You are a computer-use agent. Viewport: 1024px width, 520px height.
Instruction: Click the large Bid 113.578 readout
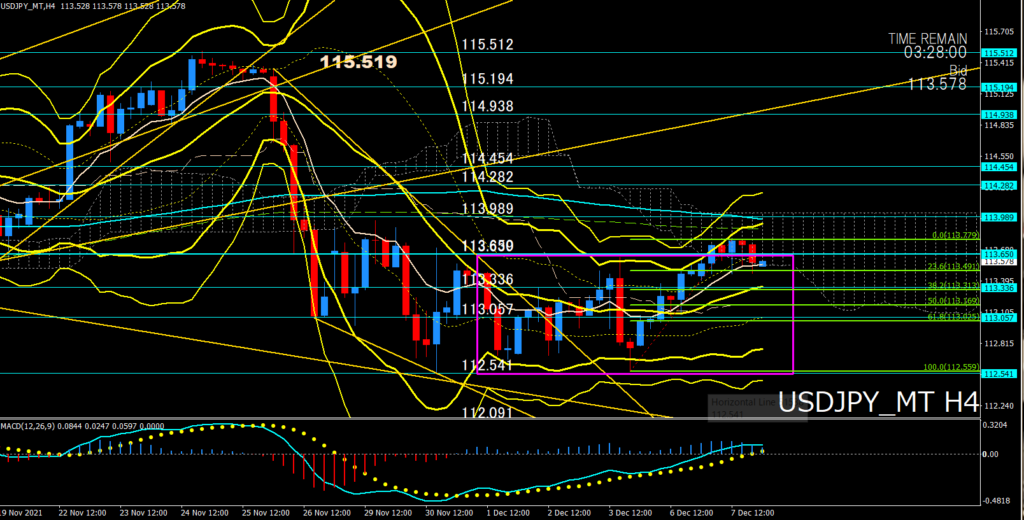[x=937, y=77]
